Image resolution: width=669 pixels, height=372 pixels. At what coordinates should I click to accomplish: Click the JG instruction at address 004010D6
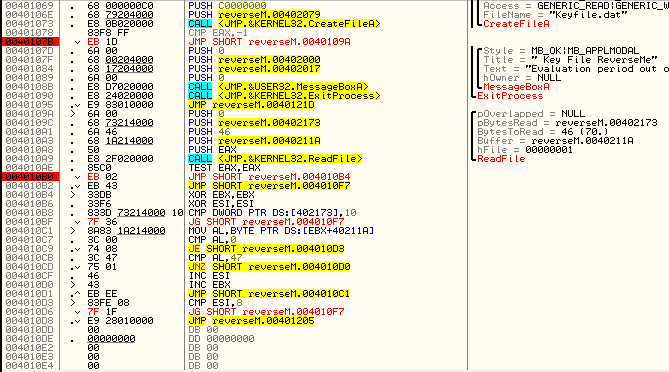[266, 311]
